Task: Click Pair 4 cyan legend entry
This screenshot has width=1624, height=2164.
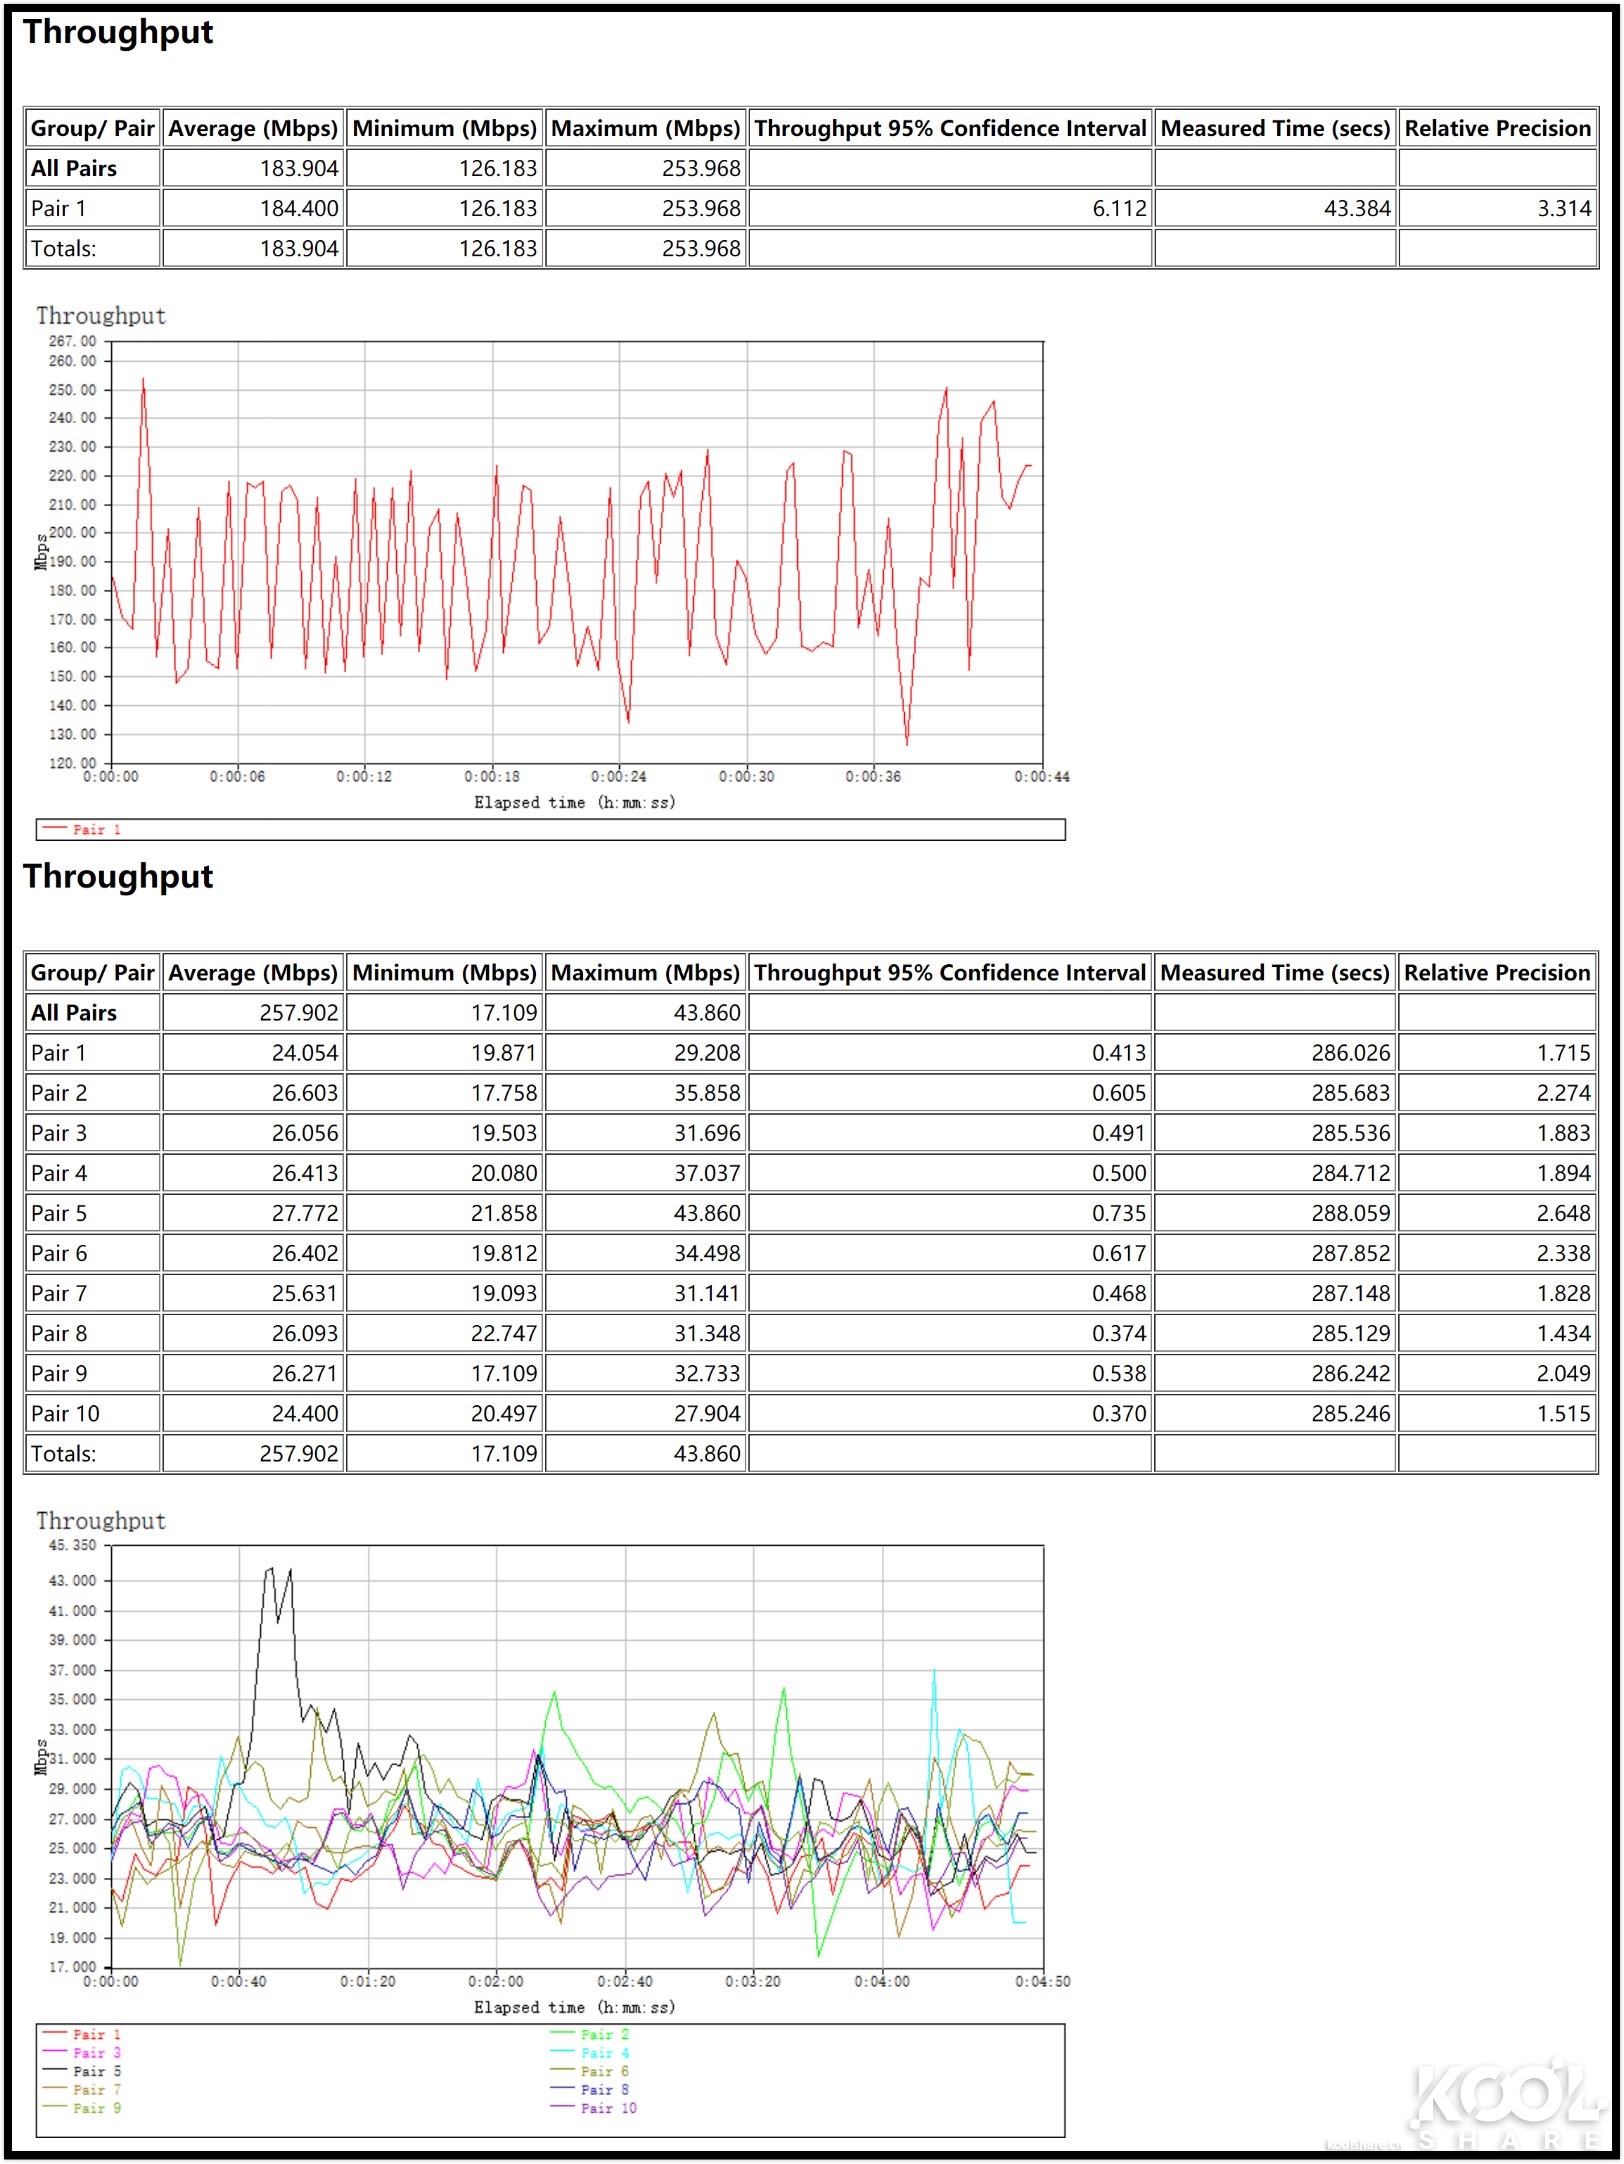Action: (591, 2053)
